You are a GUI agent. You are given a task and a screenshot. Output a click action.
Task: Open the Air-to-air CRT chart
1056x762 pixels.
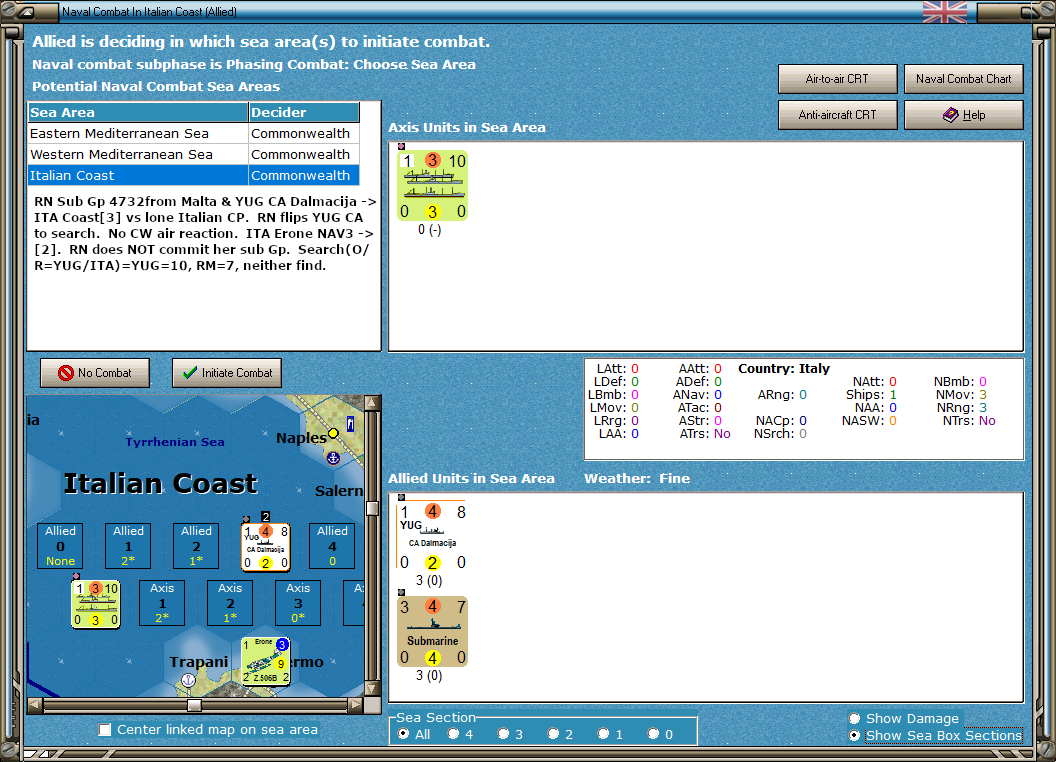(x=837, y=79)
